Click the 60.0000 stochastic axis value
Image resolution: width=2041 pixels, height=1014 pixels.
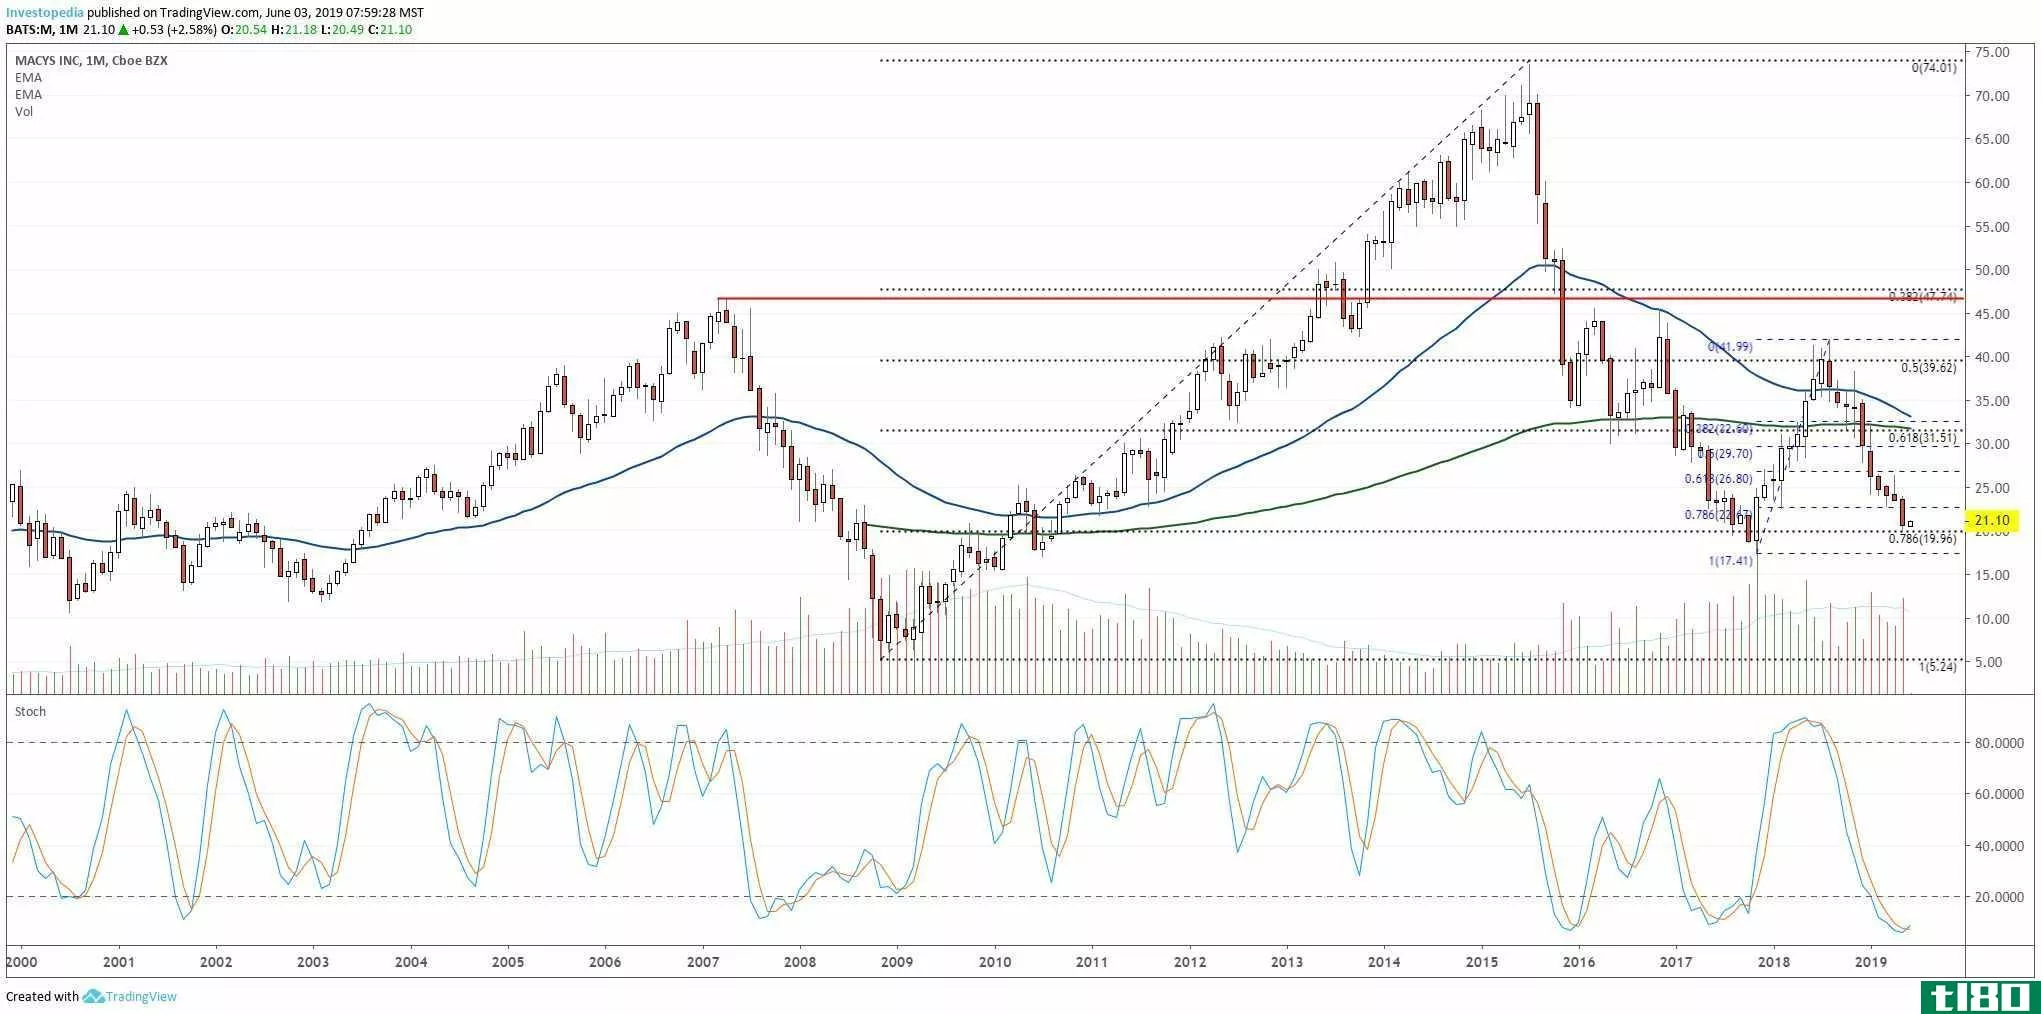pos(1999,794)
